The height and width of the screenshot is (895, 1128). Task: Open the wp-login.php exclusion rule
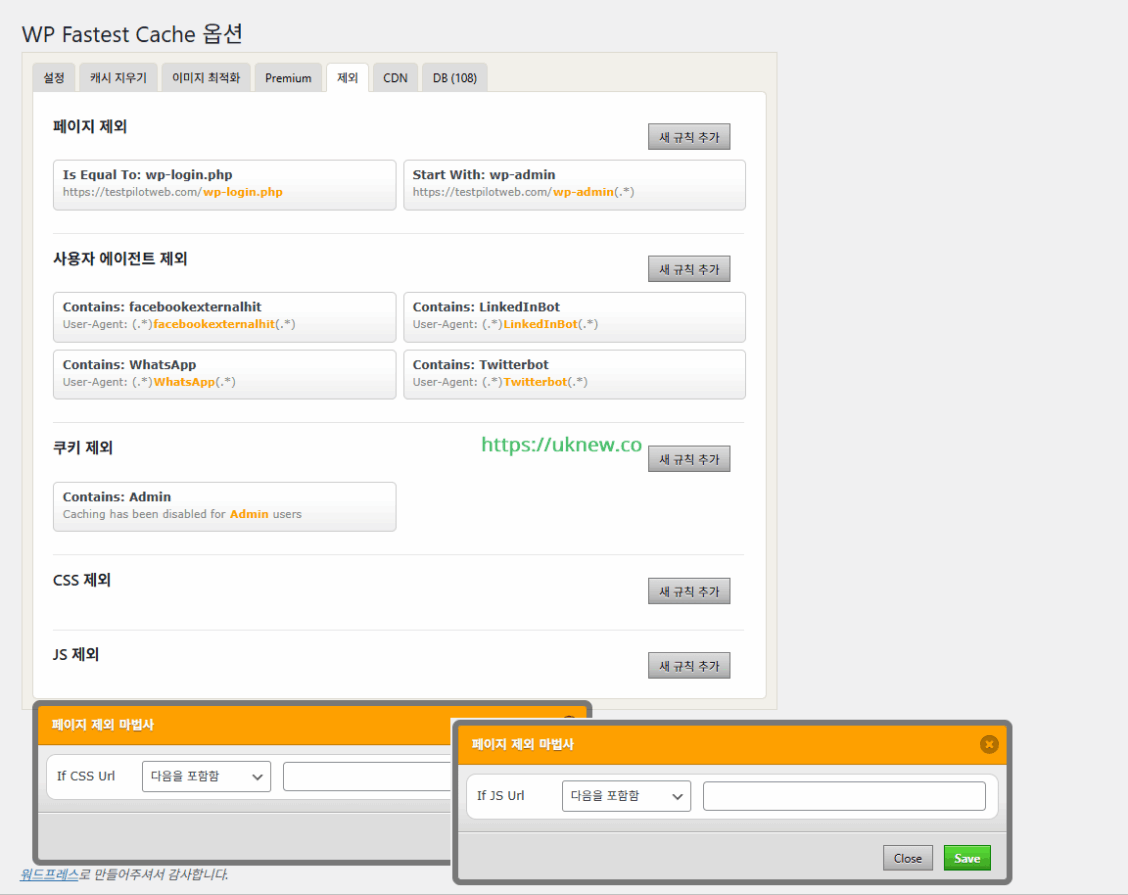[x=224, y=184]
